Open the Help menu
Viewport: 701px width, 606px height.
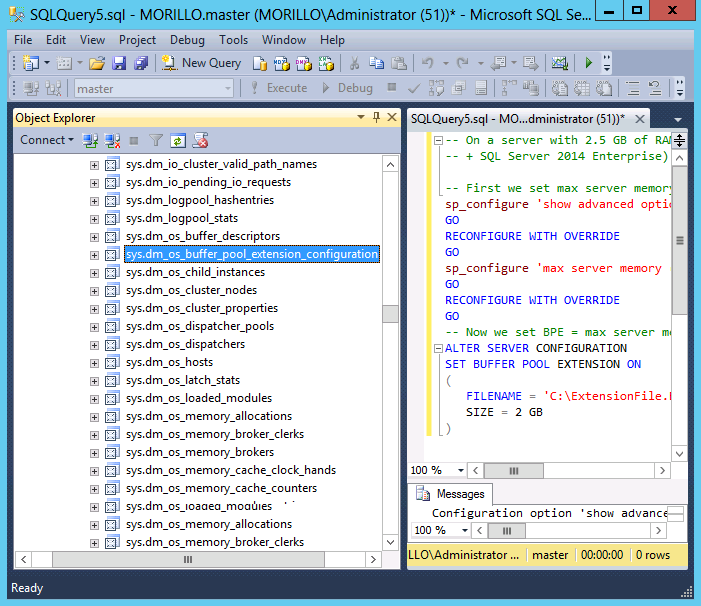coord(332,40)
